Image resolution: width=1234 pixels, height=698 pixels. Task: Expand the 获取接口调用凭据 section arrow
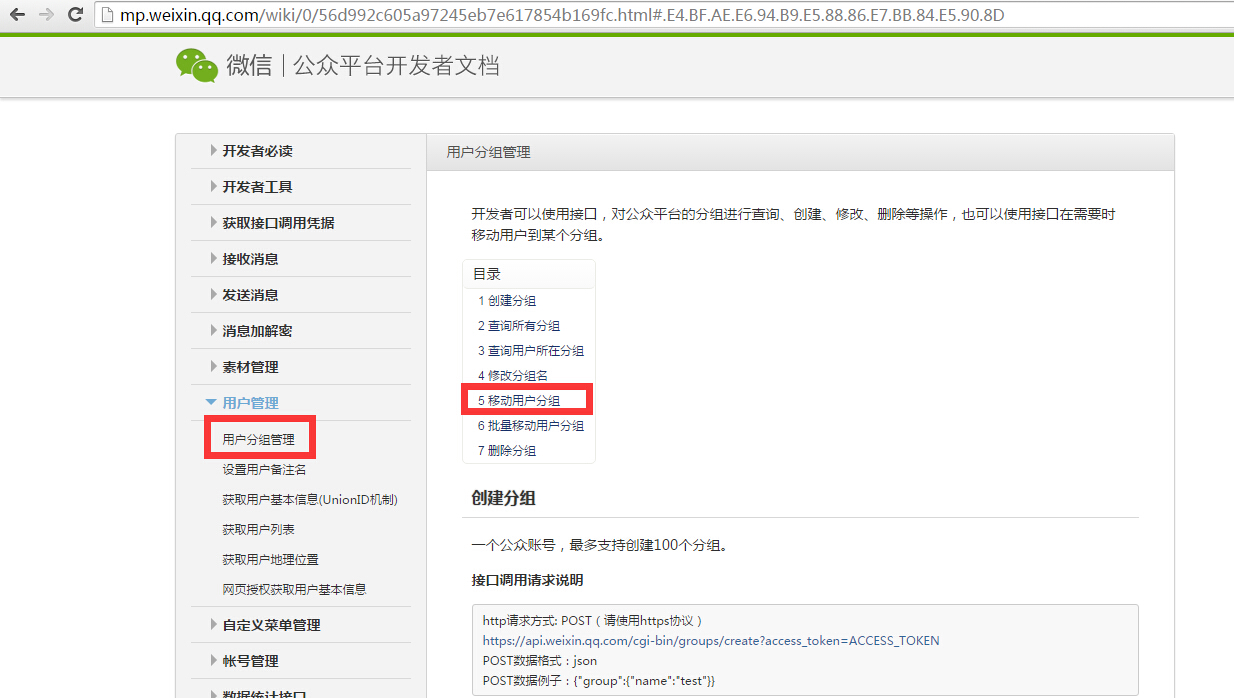213,222
